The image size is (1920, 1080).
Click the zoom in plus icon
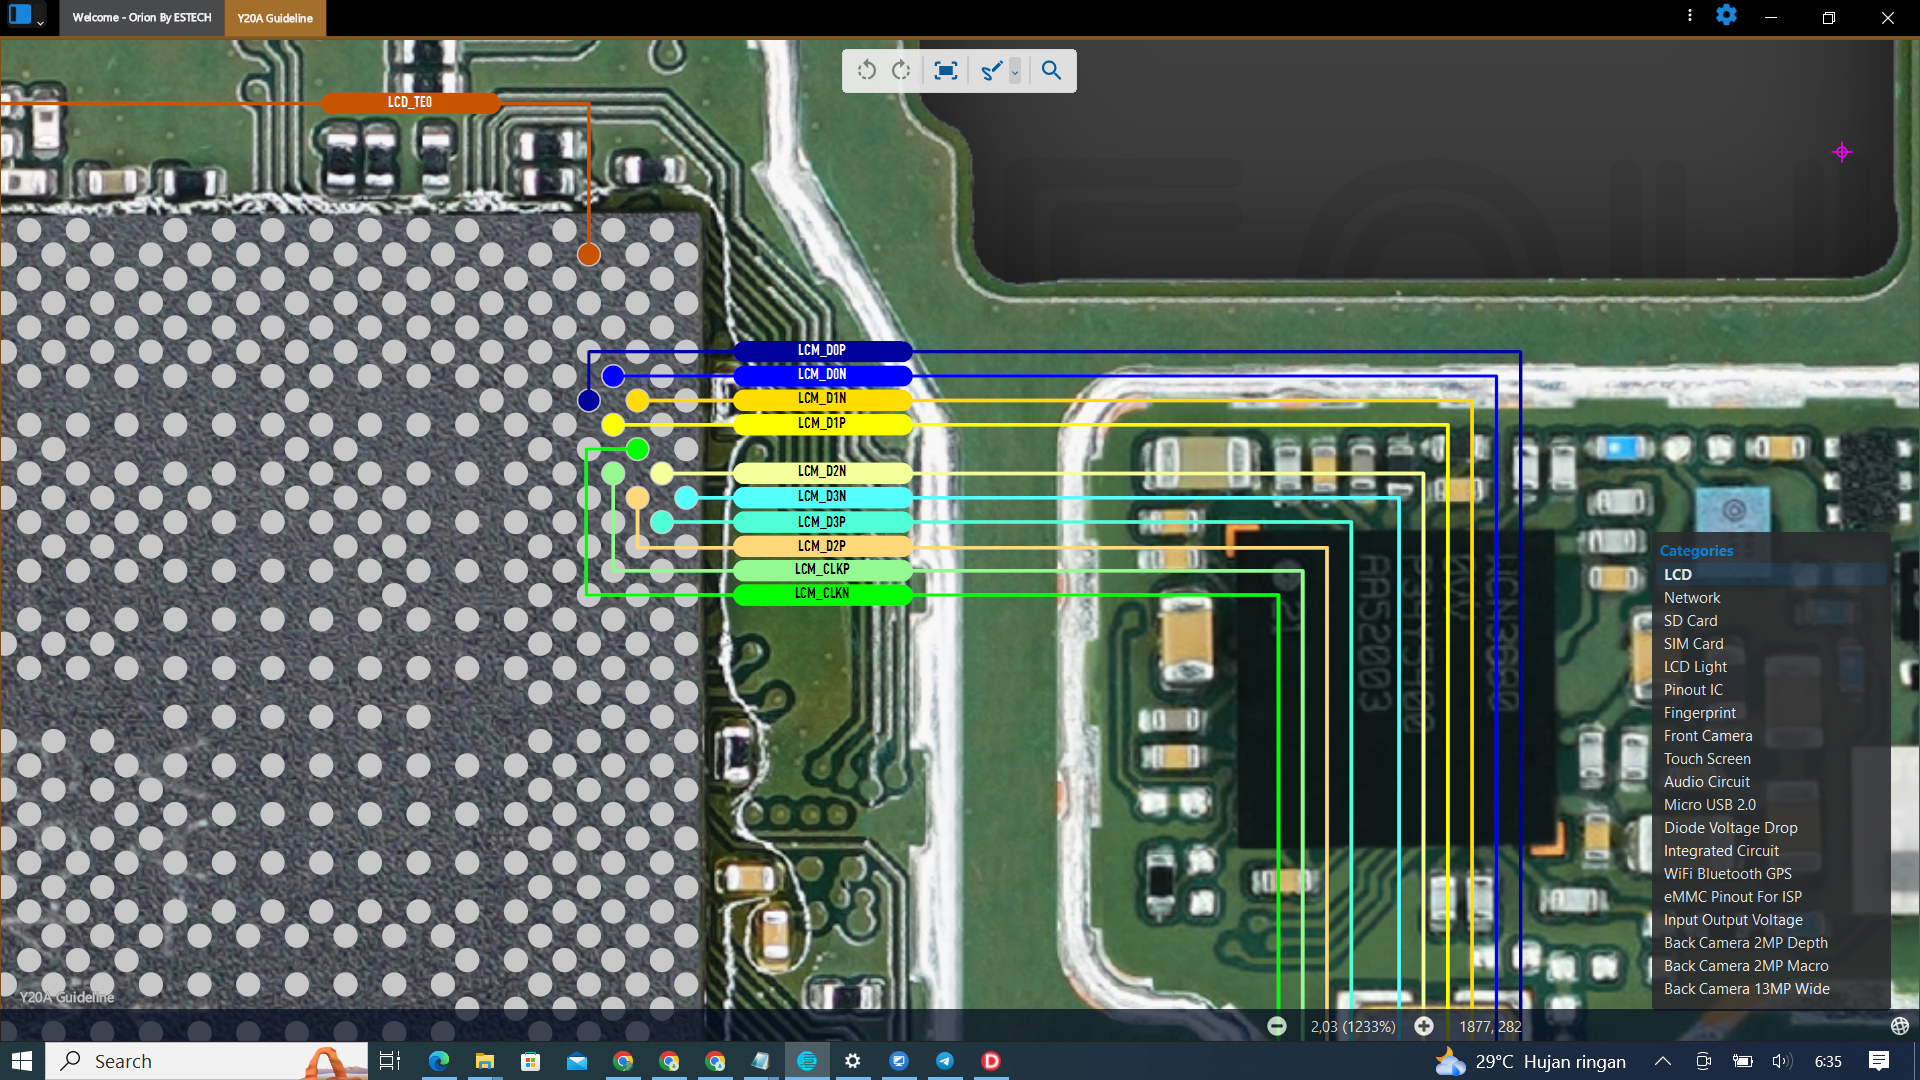tap(1424, 1026)
